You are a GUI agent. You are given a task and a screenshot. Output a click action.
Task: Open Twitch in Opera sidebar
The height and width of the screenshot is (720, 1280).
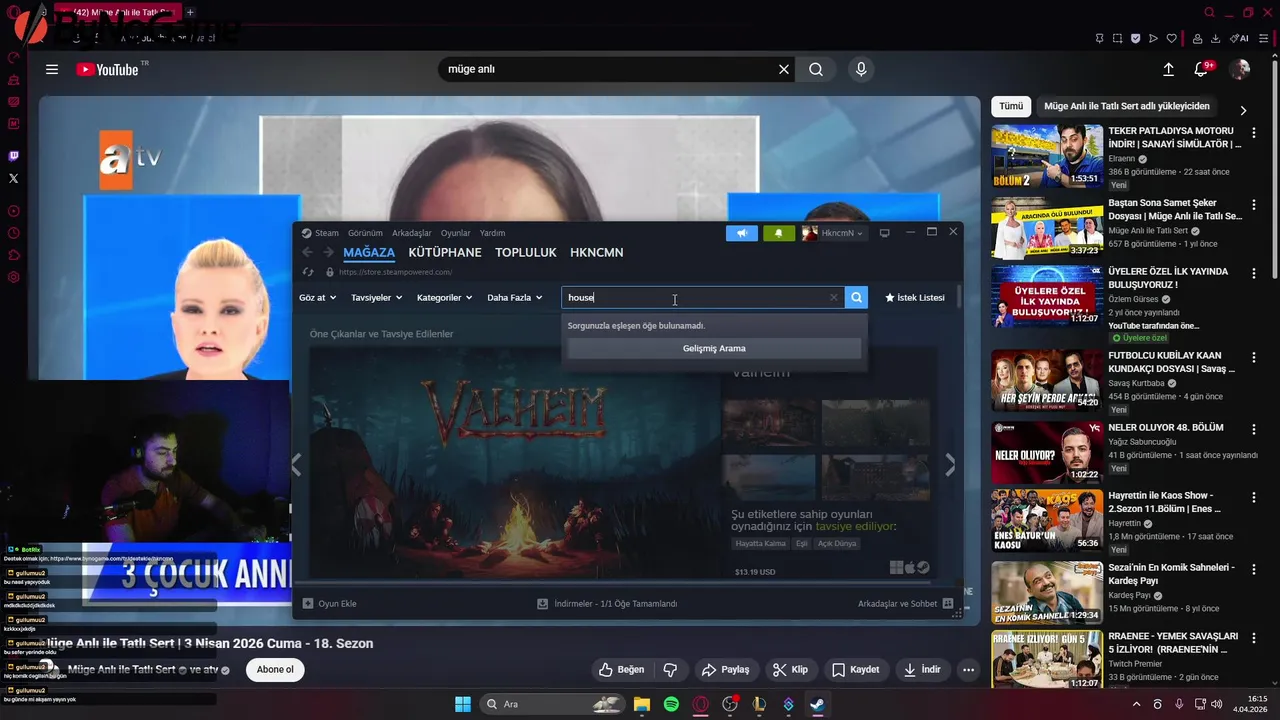tap(13, 156)
